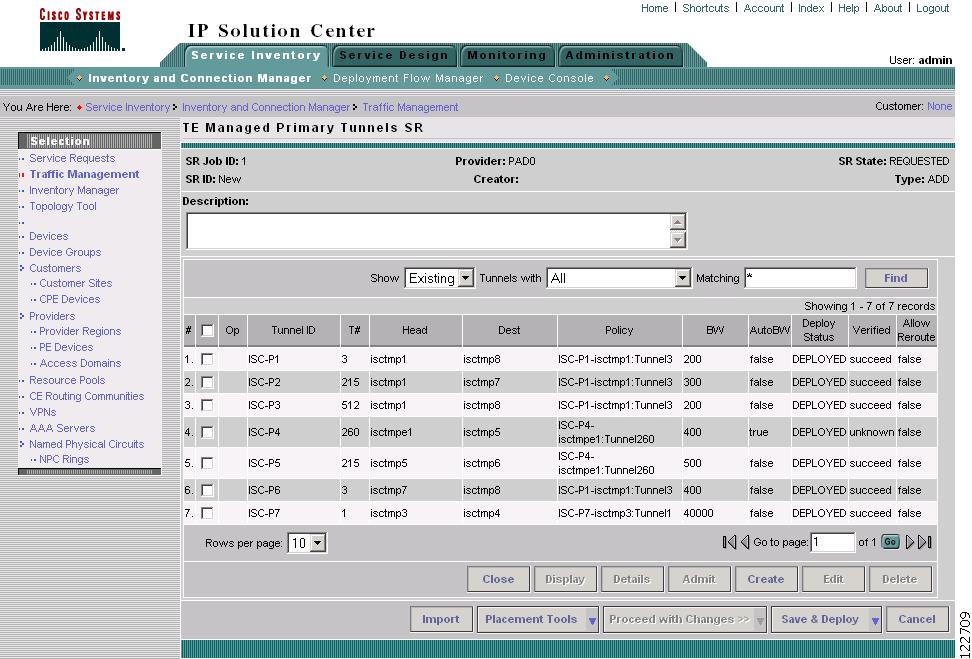Viewport: 972px width, 659px height.
Task: Open the Shortcuts link
Action: click(x=705, y=8)
